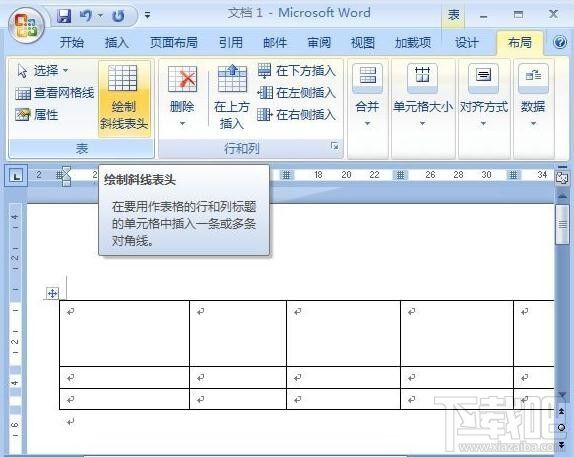The width and height of the screenshot is (574, 457).
Task: Click the vertical scrollbar thumb
Action: pos(562,224)
